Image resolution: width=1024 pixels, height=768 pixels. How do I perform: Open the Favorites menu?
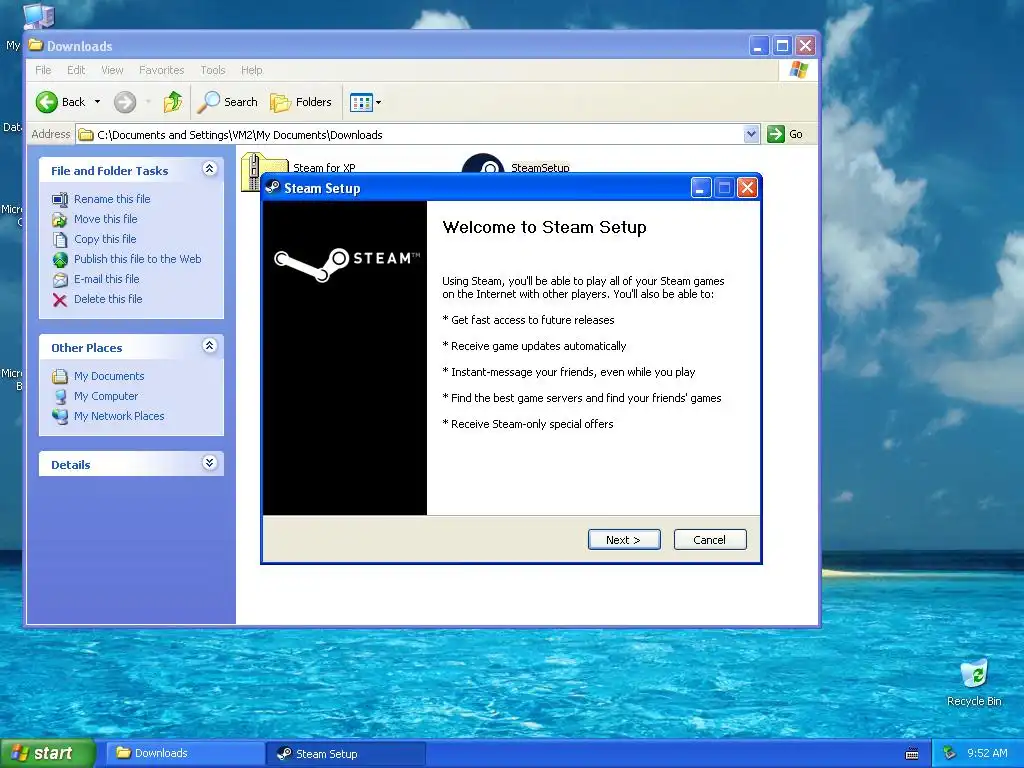pyautogui.click(x=161, y=70)
